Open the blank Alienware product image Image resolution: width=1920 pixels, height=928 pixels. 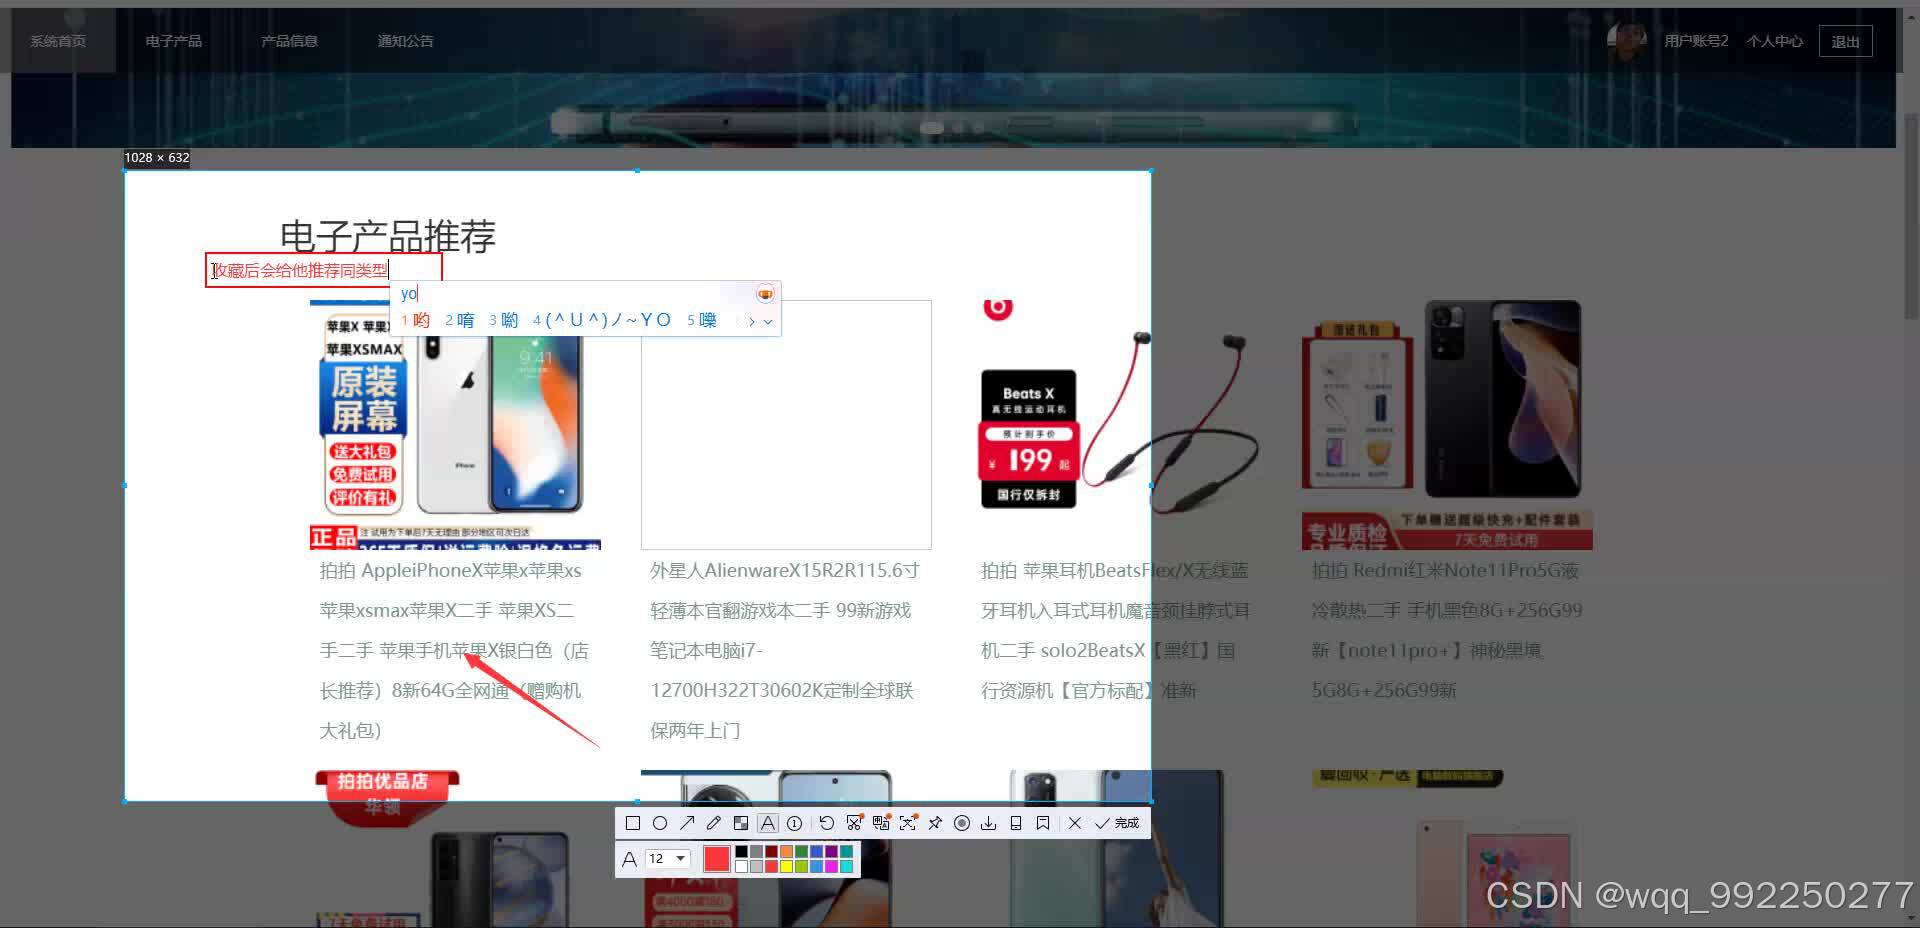(786, 425)
